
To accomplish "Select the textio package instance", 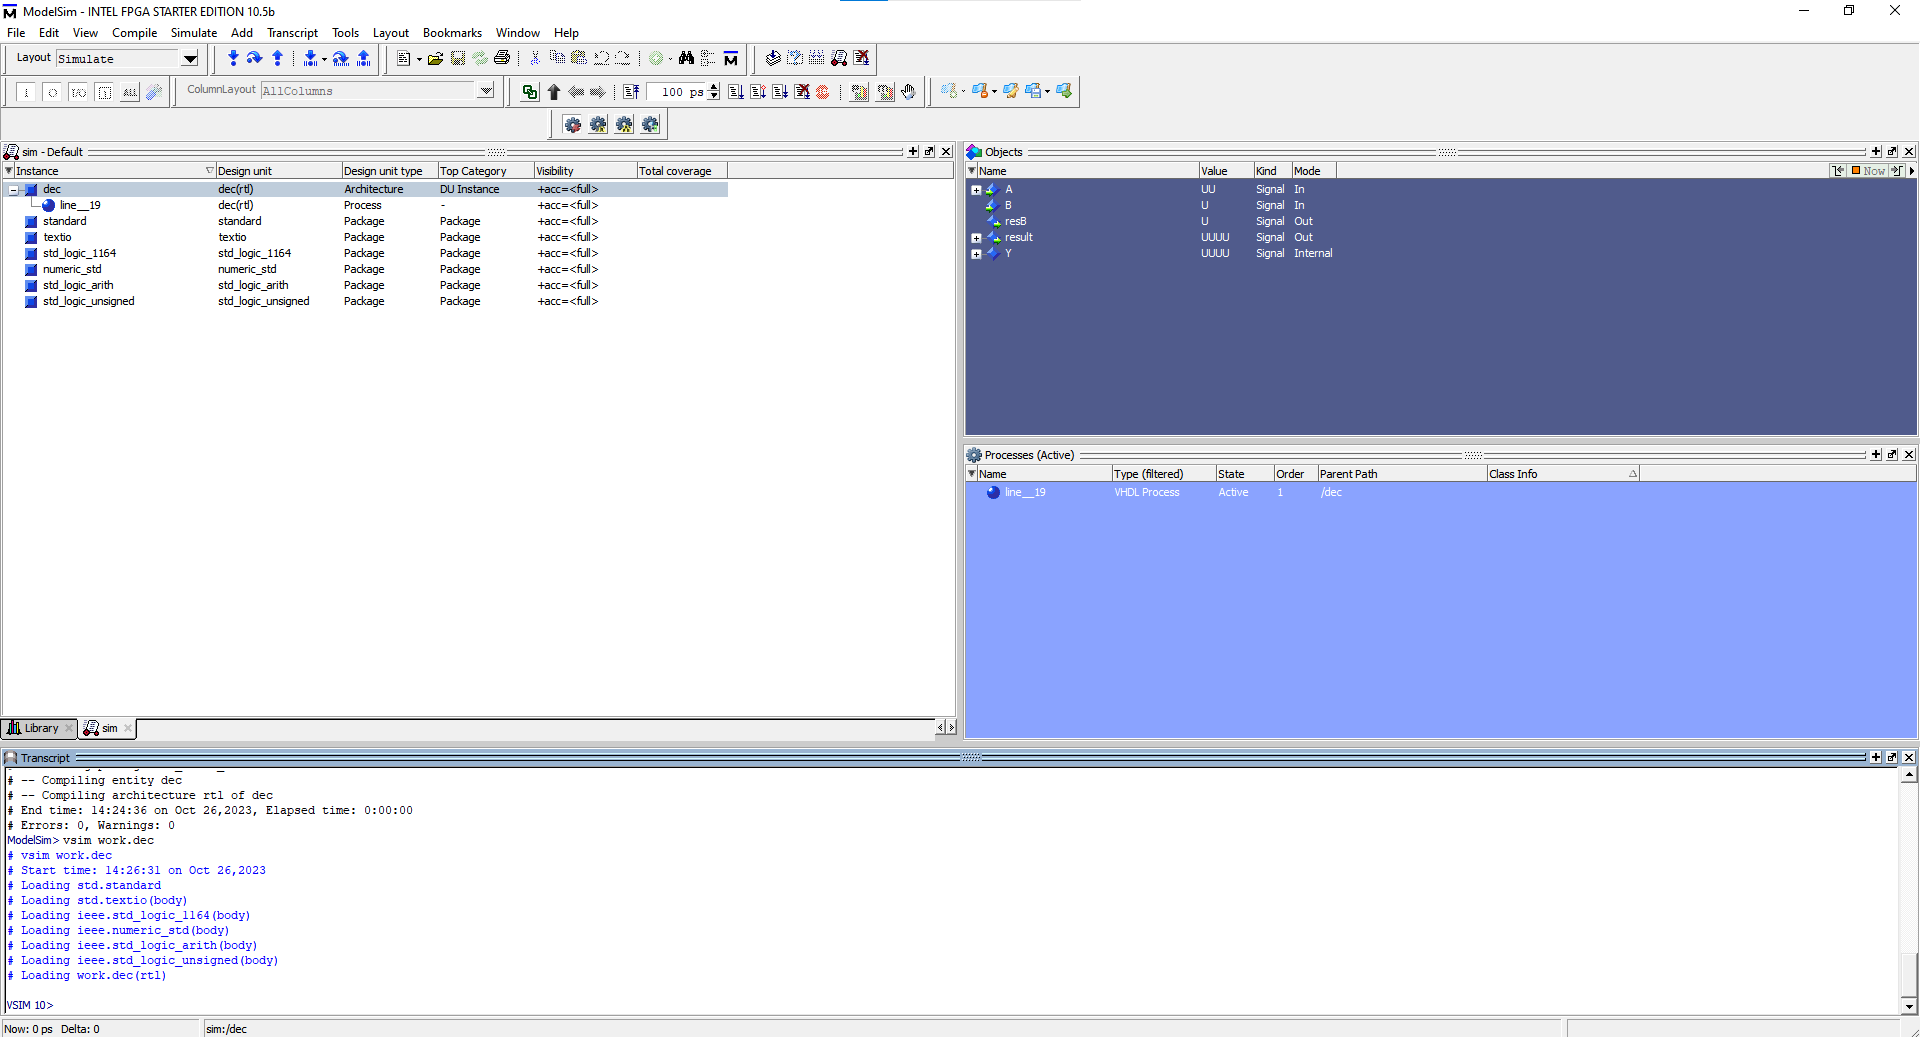I will pyautogui.click(x=57, y=238).
